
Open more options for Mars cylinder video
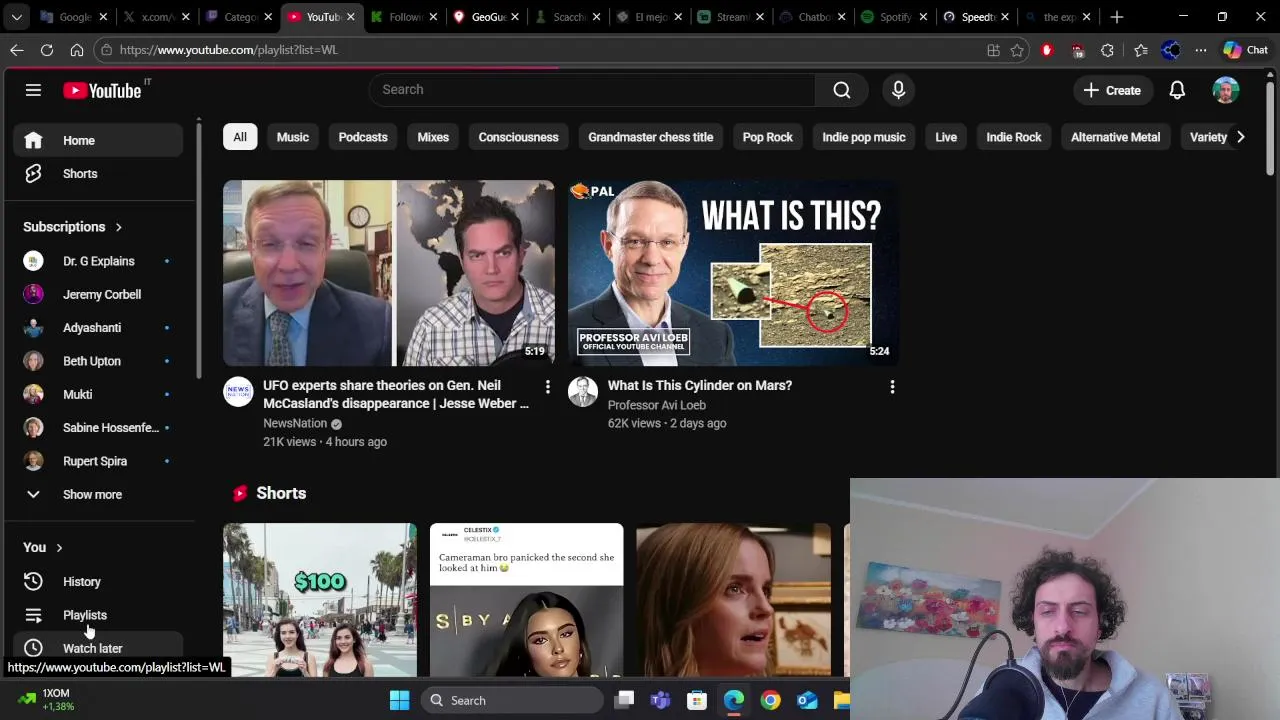[x=892, y=387]
